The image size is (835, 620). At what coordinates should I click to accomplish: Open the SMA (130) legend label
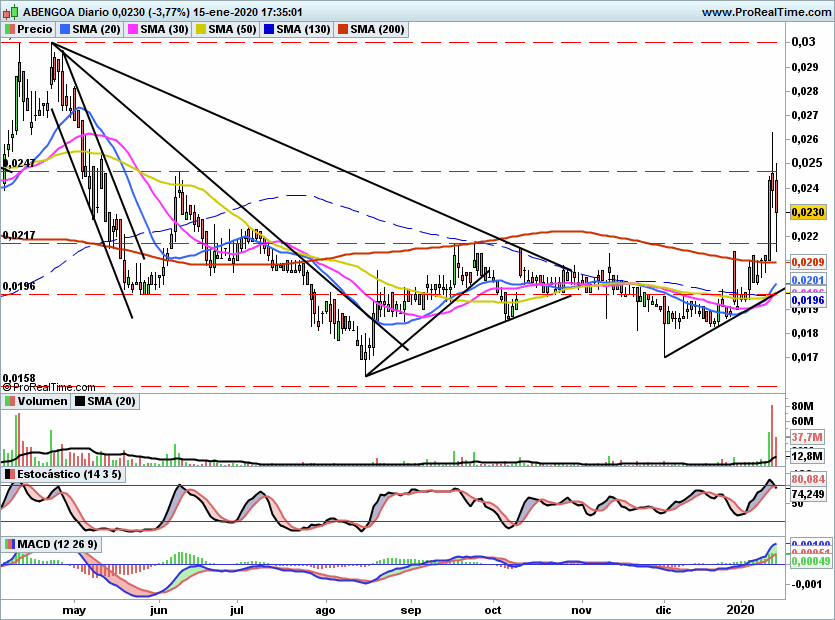304,29
